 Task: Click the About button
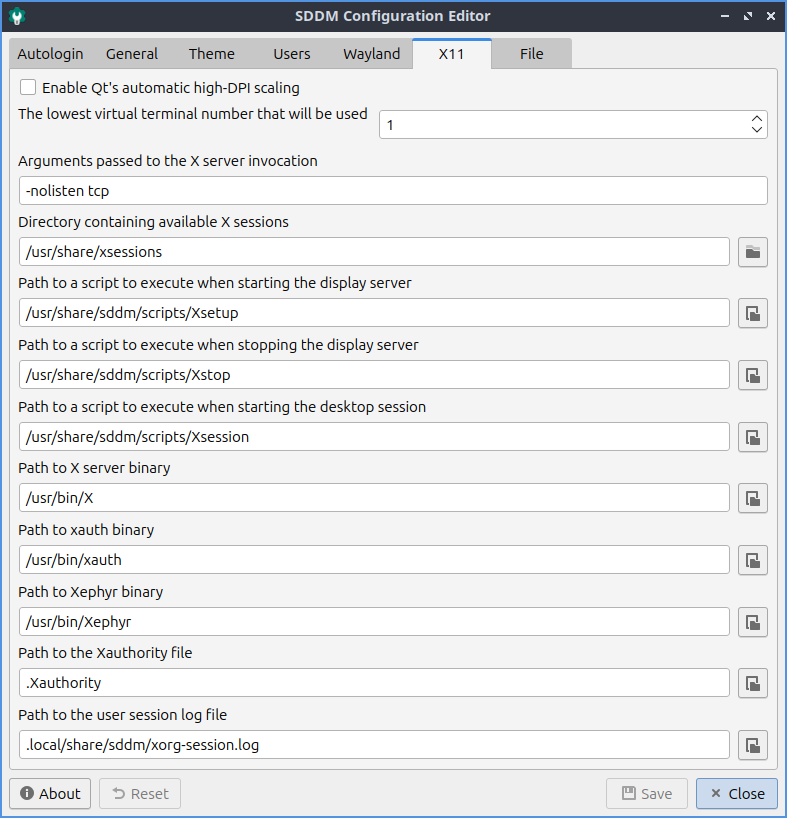50,794
